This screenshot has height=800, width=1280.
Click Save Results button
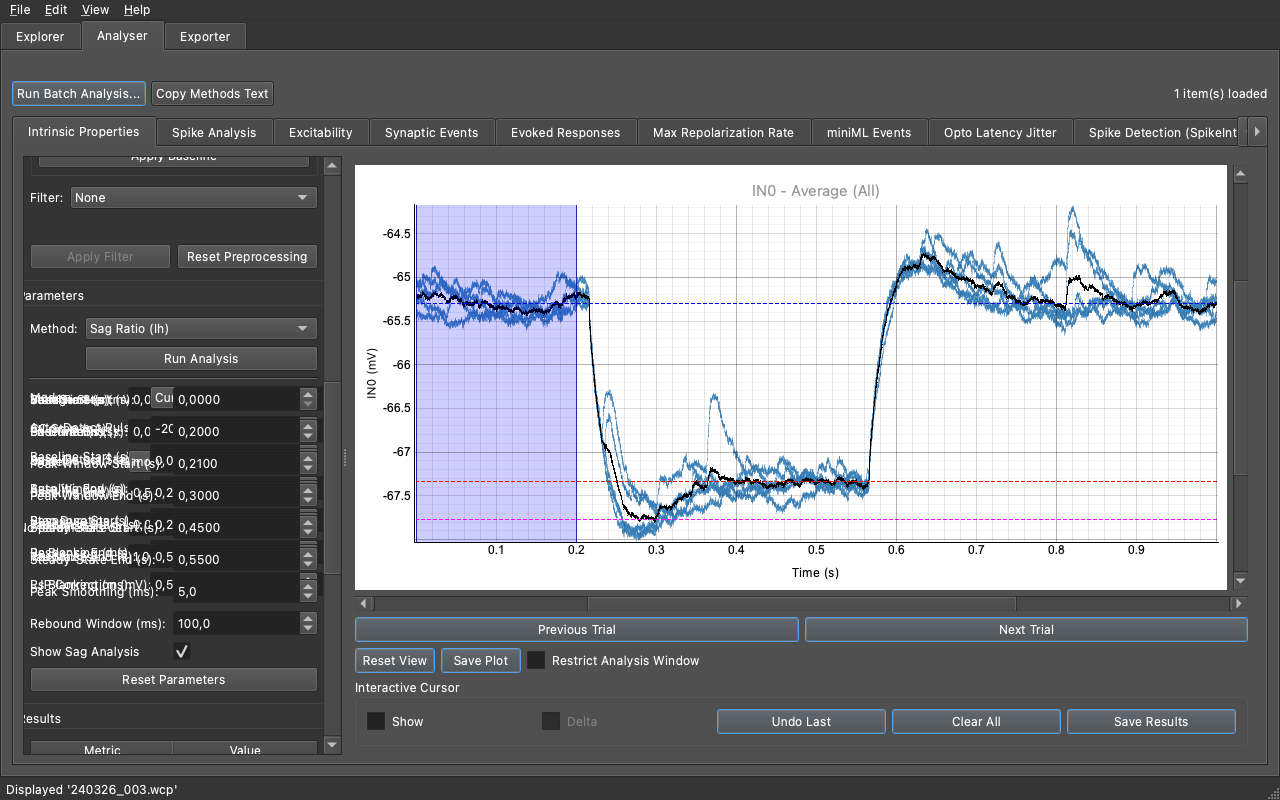tap(1151, 722)
